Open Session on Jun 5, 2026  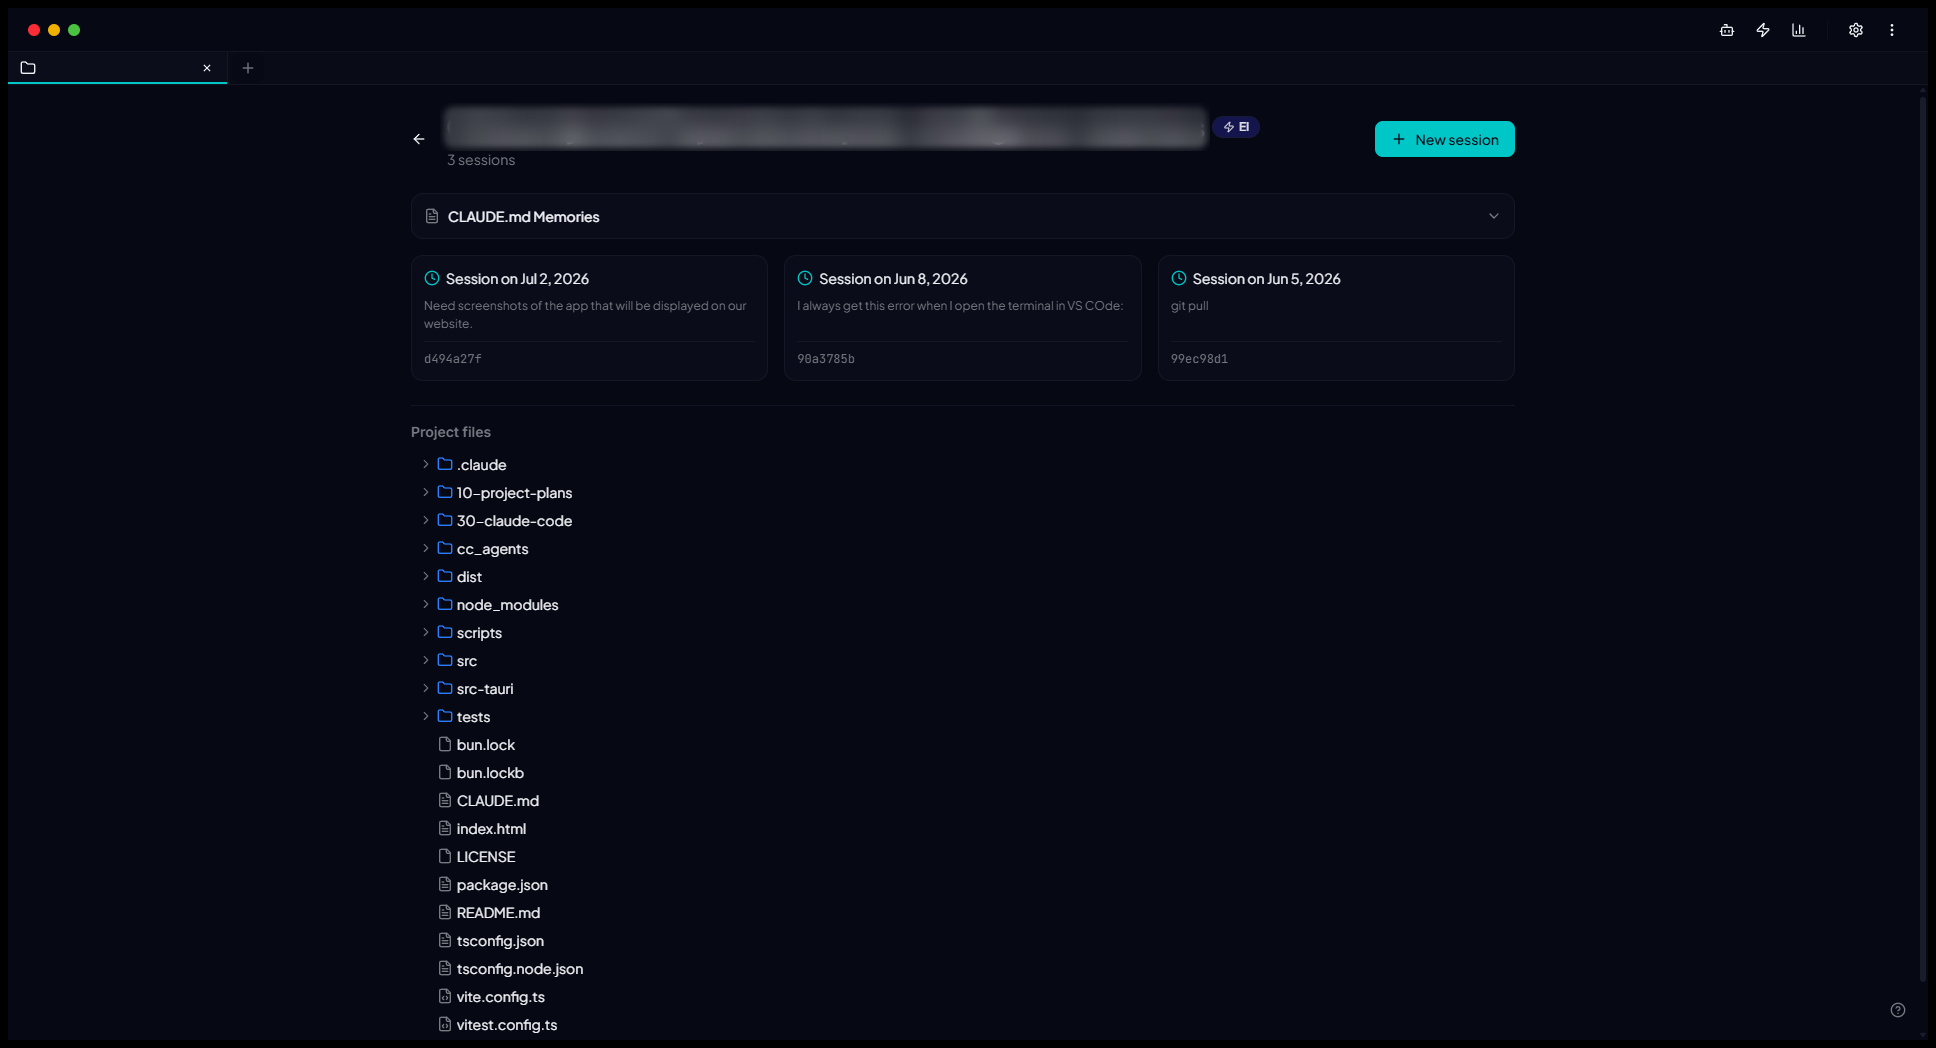(1336, 318)
